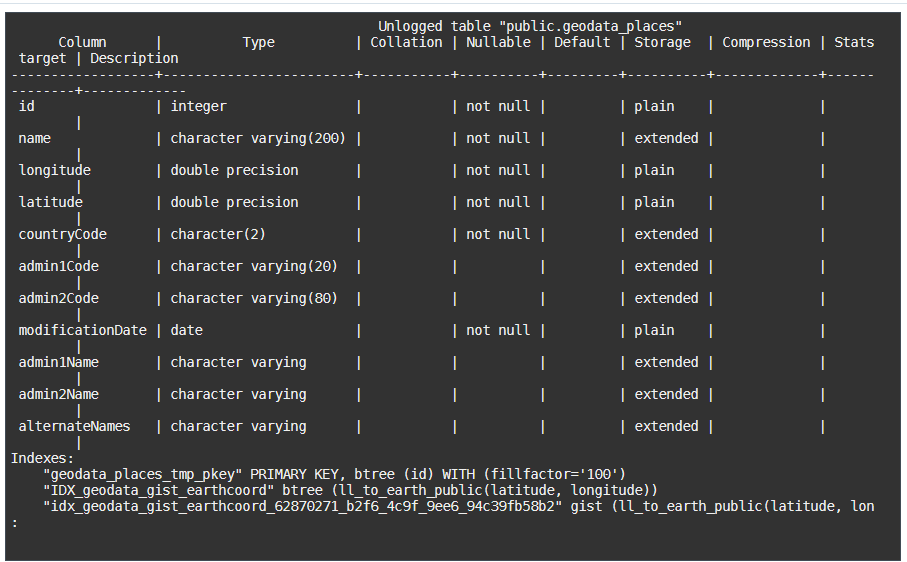Click the "character varying(200)" type text
This screenshot has width=907, height=562.
[x=258, y=138]
